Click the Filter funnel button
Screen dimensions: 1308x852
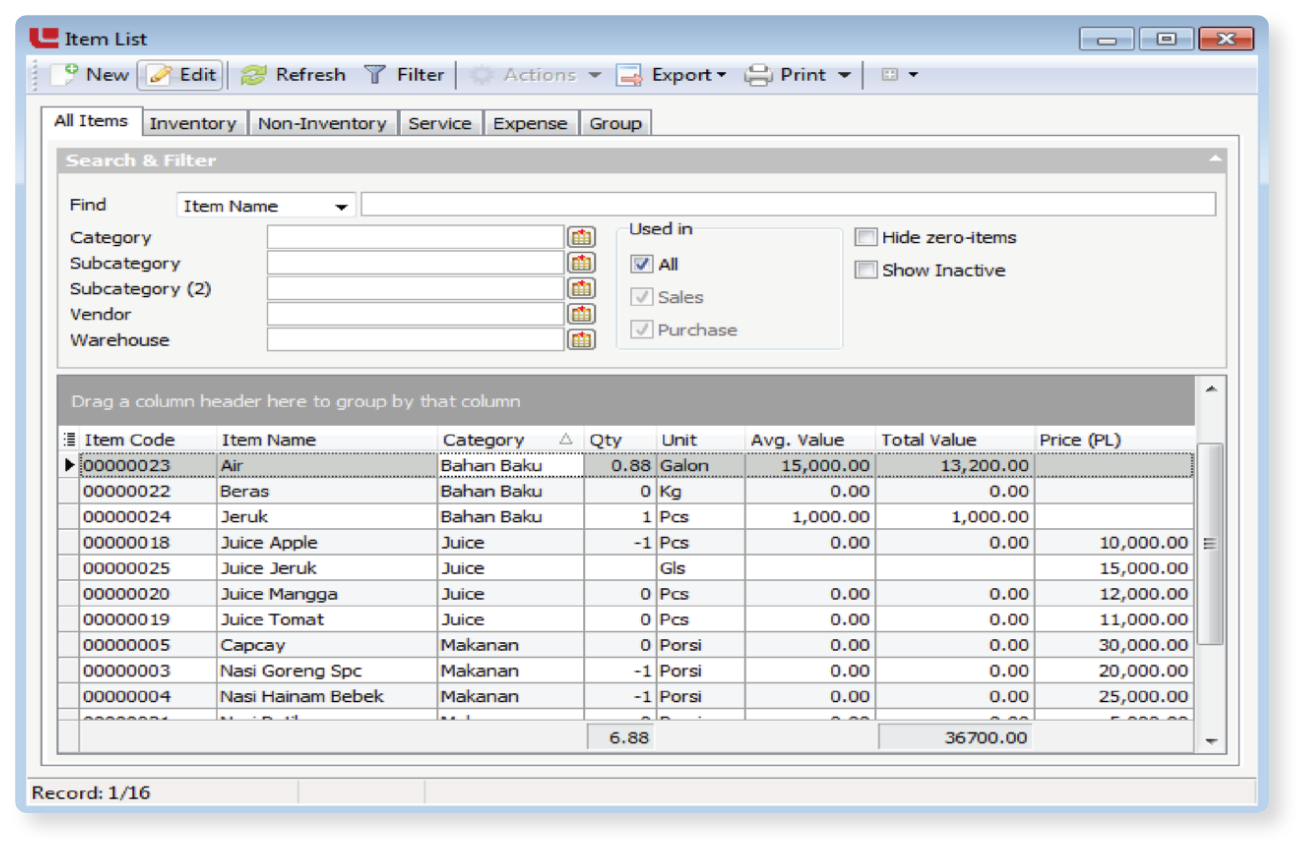pos(403,75)
